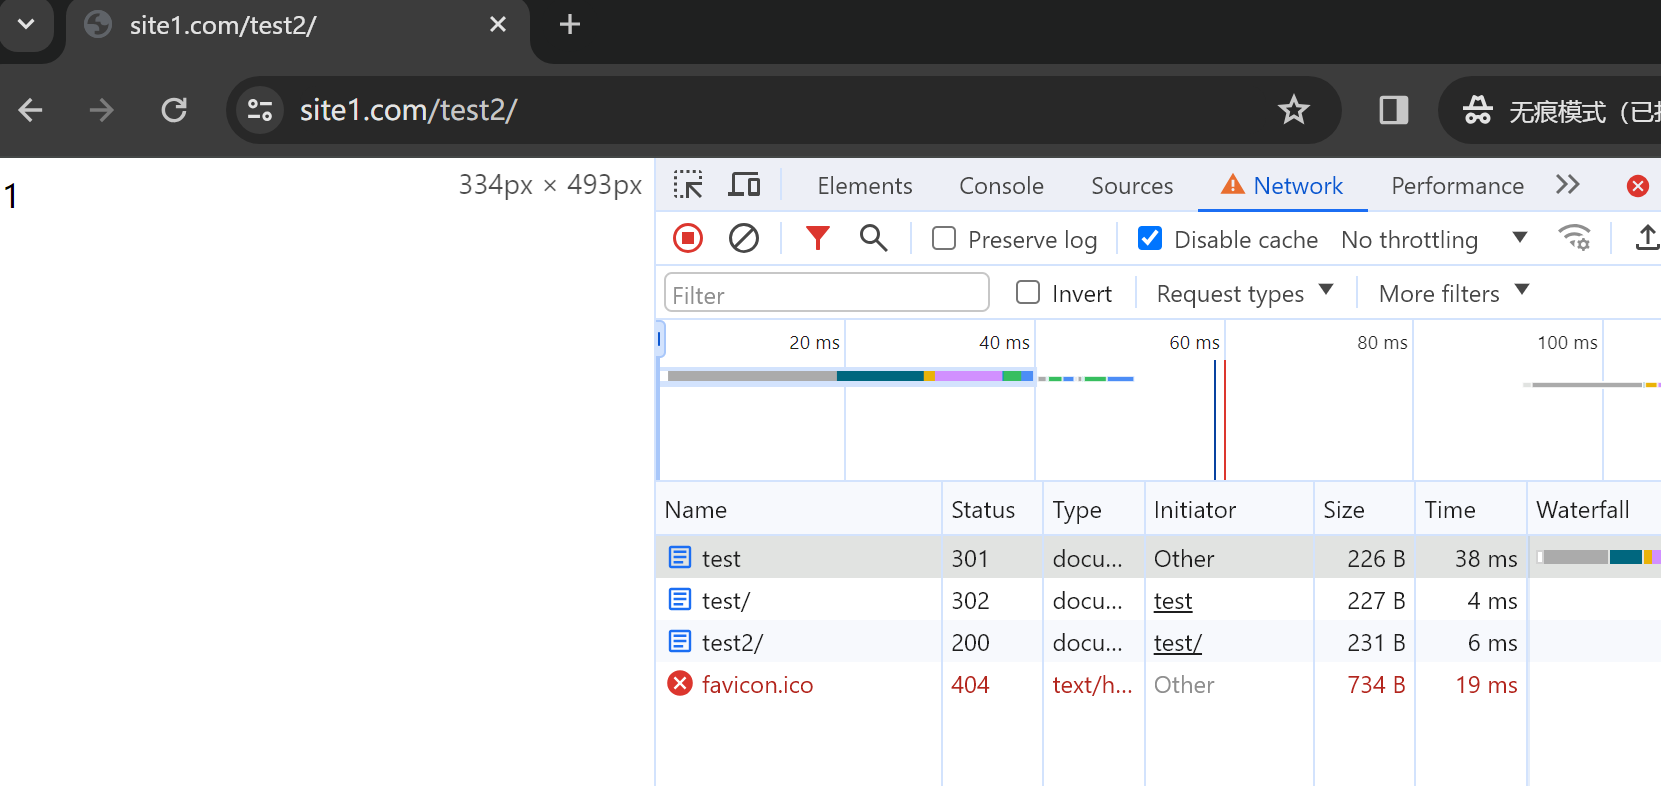Expand the Request types dropdown
The width and height of the screenshot is (1661, 786).
click(x=1244, y=293)
